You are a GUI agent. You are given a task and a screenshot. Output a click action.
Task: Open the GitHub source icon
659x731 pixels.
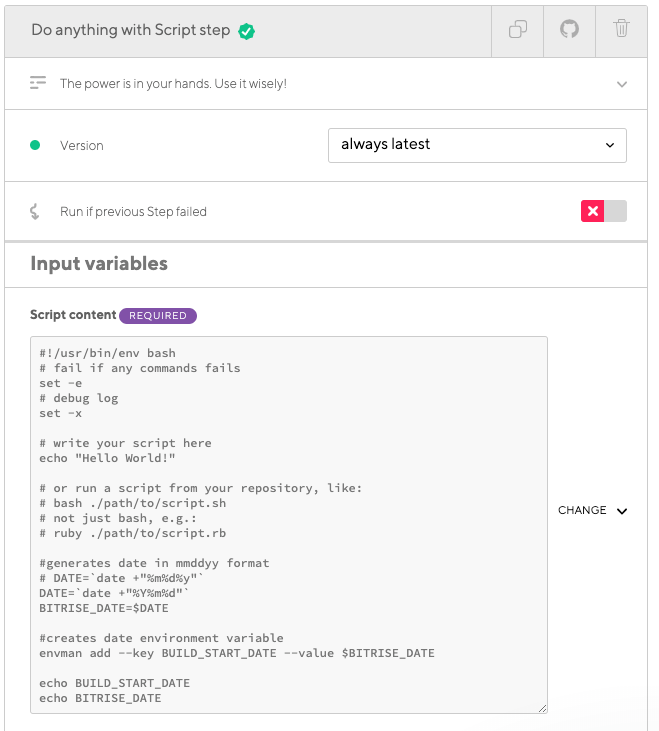[x=569, y=29]
